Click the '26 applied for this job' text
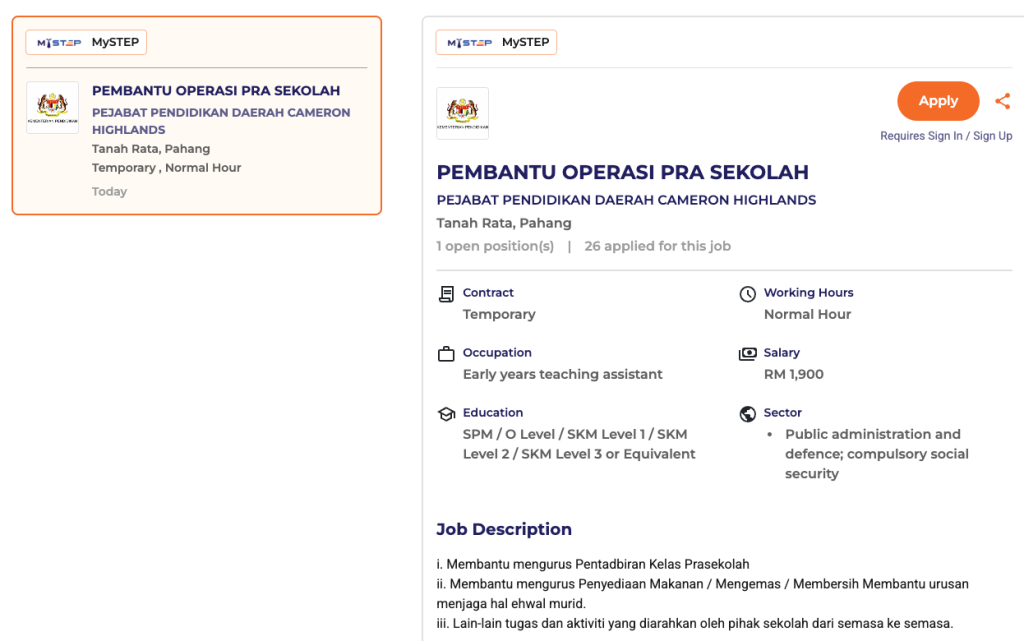 pyautogui.click(x=657, y=246)
